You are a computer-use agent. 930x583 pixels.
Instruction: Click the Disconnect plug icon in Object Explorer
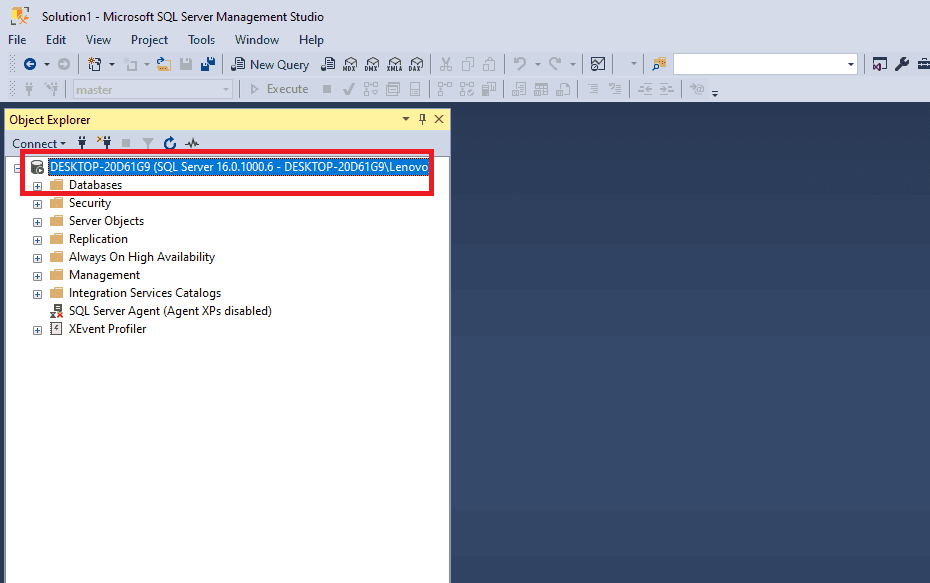point(103,144)
